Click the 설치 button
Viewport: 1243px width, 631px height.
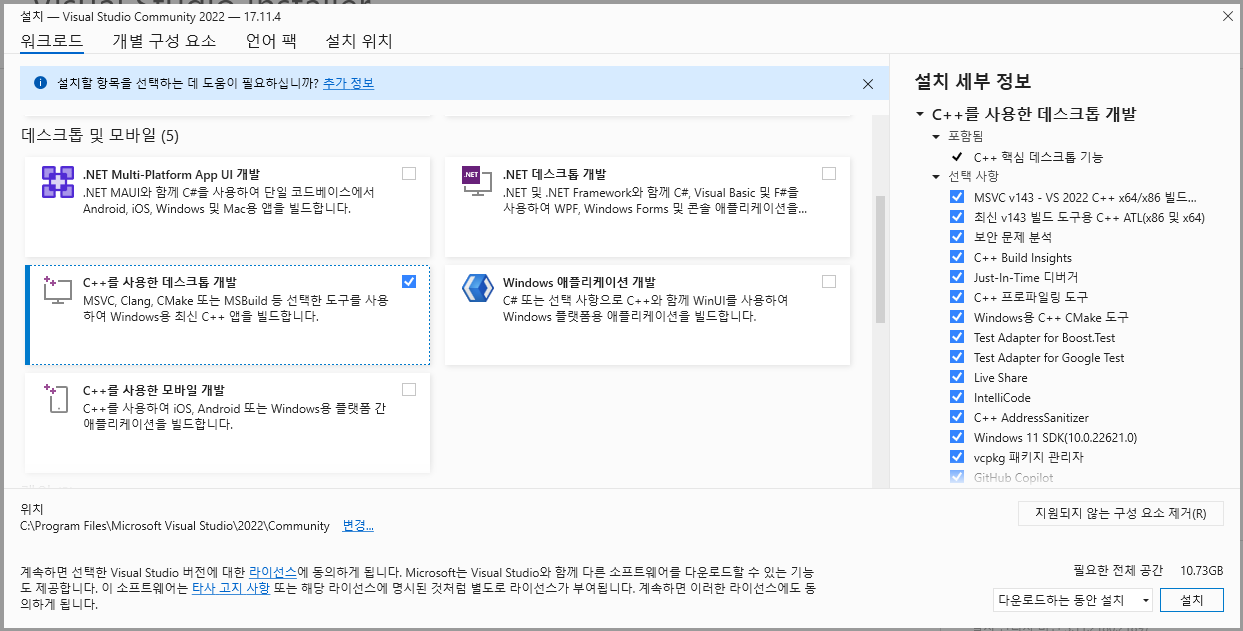[1192, 600]
